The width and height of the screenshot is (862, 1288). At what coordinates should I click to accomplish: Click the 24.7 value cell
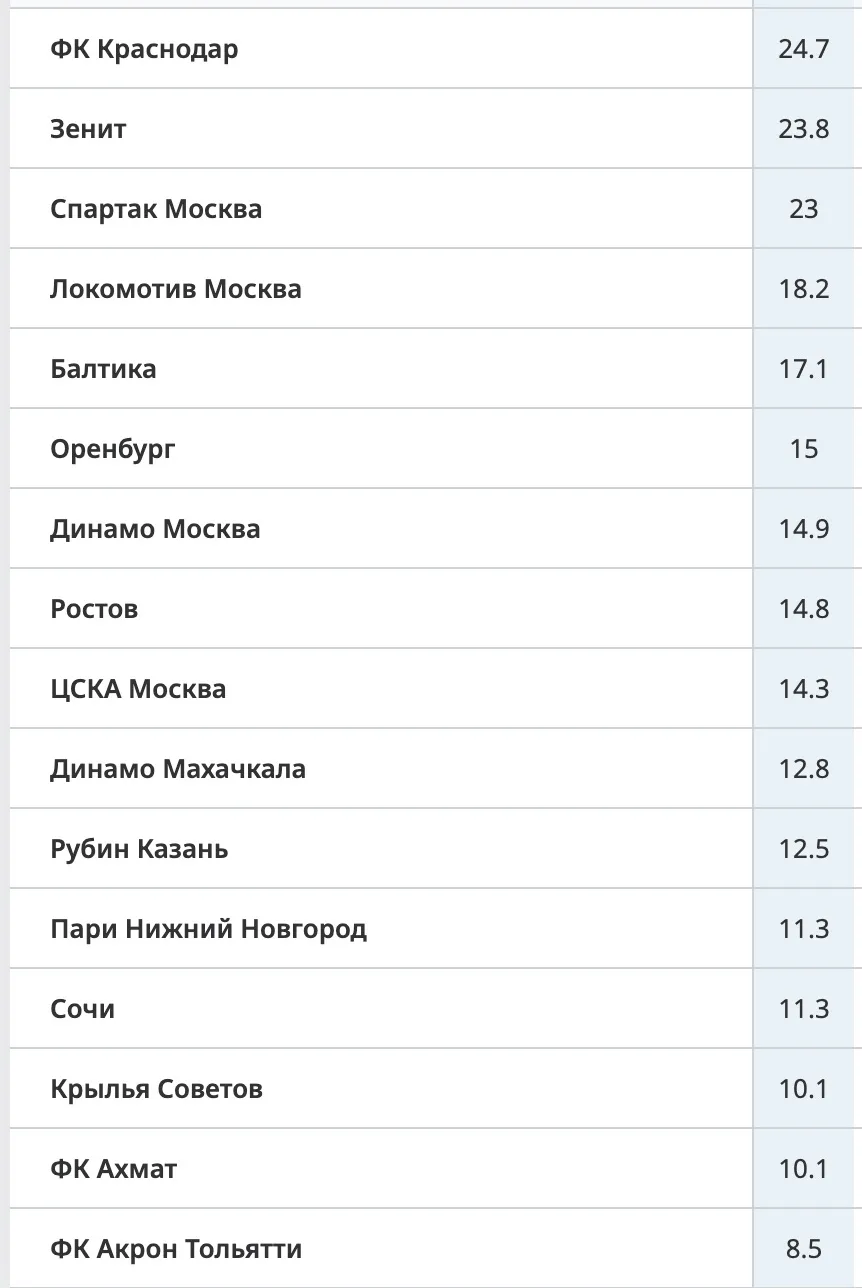click(804, 49)
